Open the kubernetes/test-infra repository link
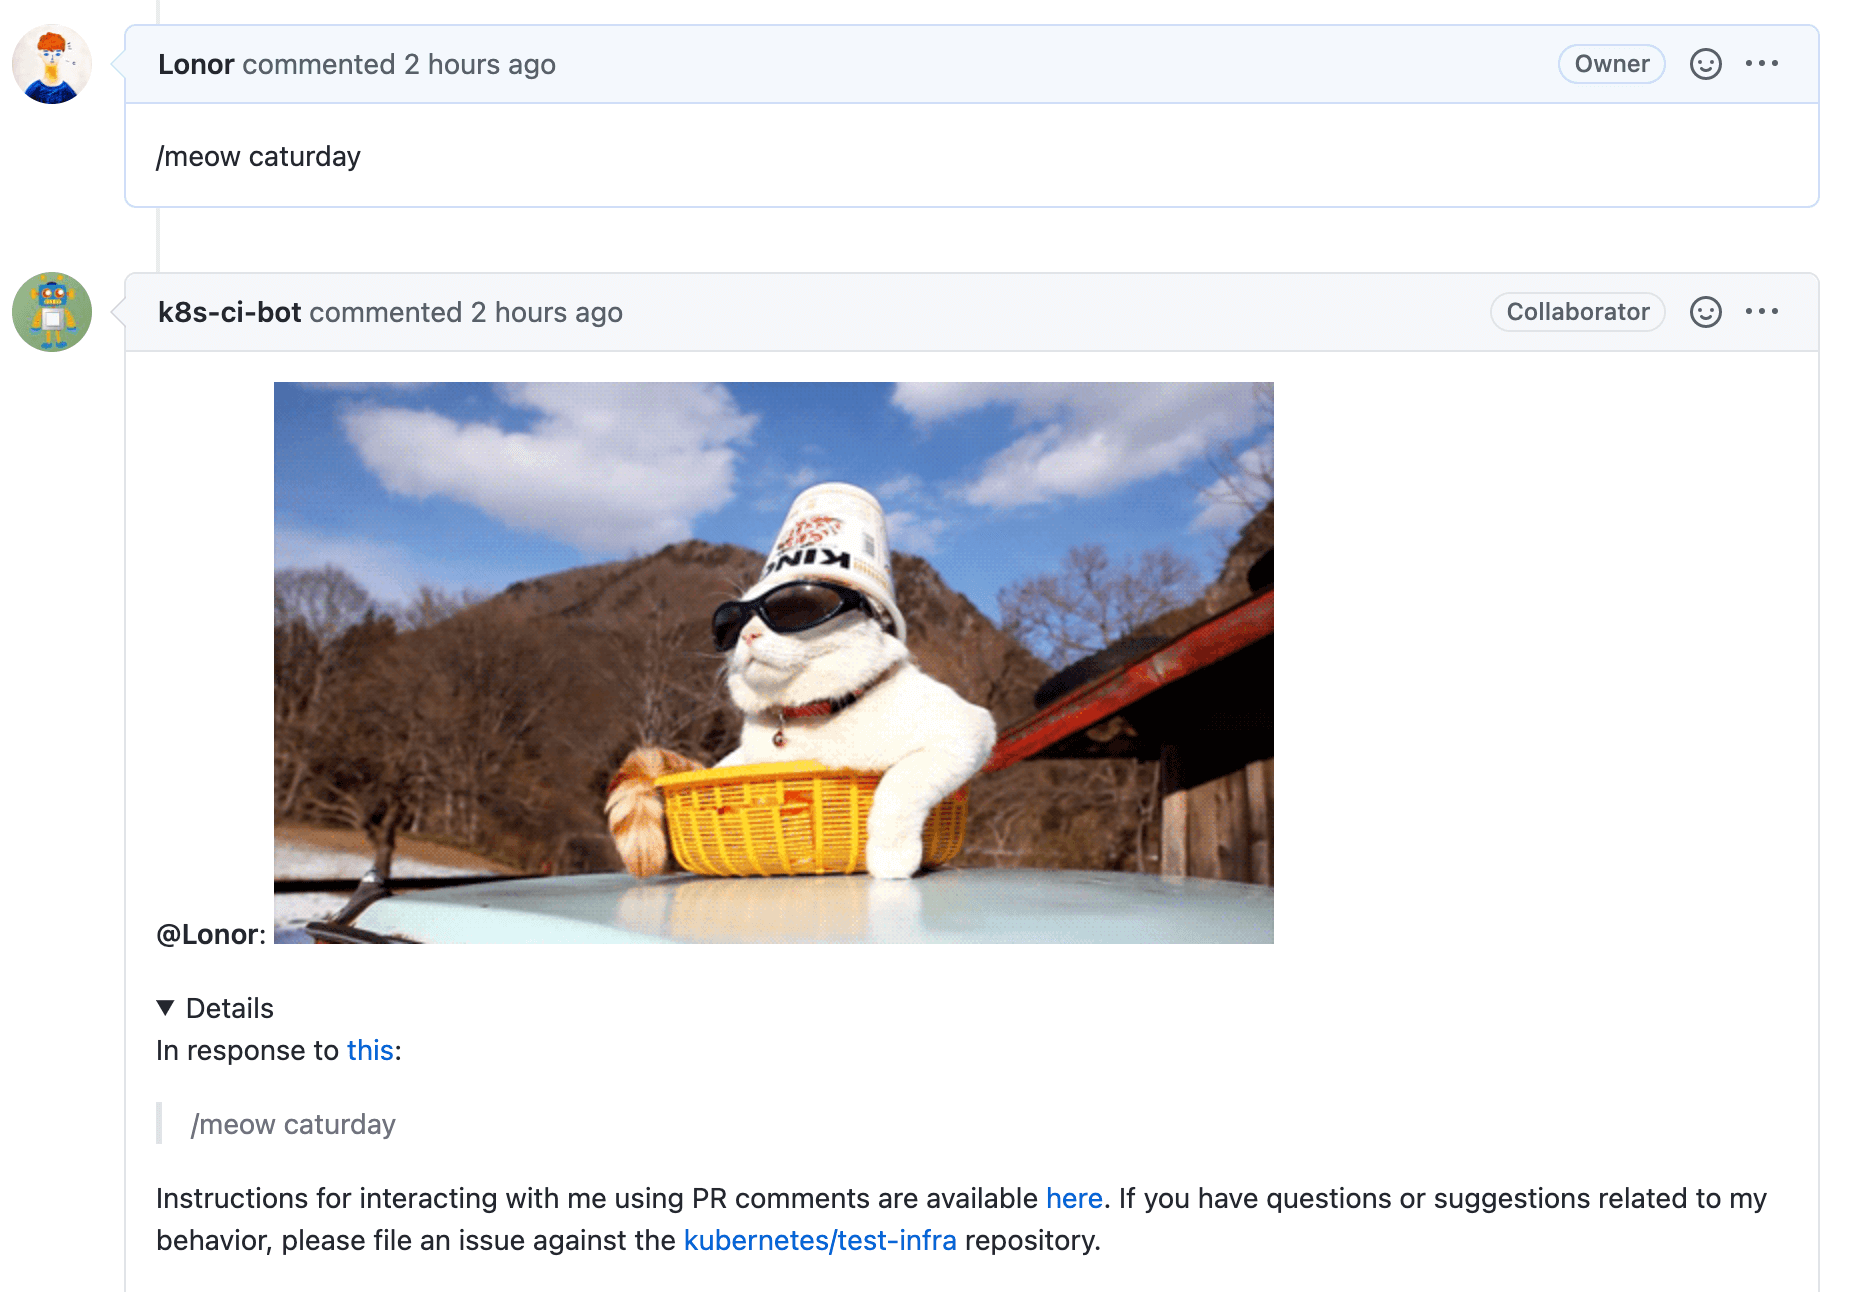This screenshot has height=1292, width=1864. pyautogui.click(x=819, y=1240)
